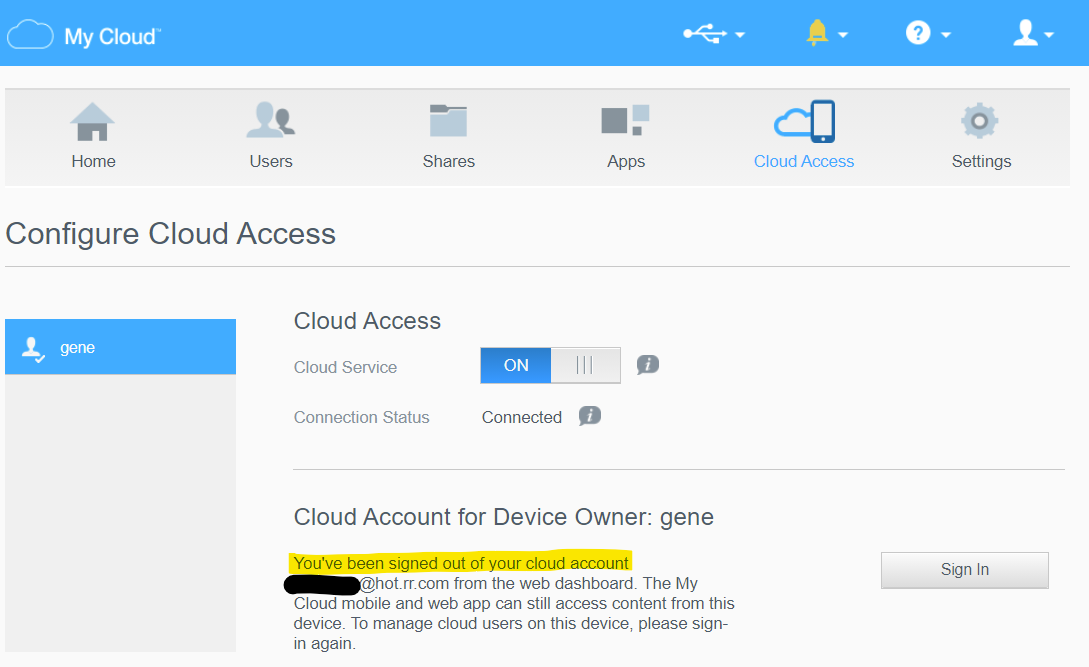1089x667 pixels.
Task: Click Cloud Account for Device Owner heading
Action: [504, 517]
